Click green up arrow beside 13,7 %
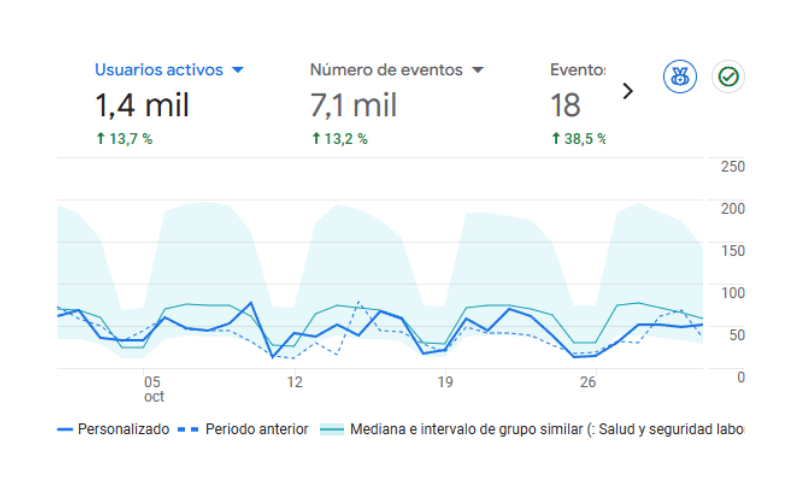Screen dimensions: 800x500 tap(100, 139)
